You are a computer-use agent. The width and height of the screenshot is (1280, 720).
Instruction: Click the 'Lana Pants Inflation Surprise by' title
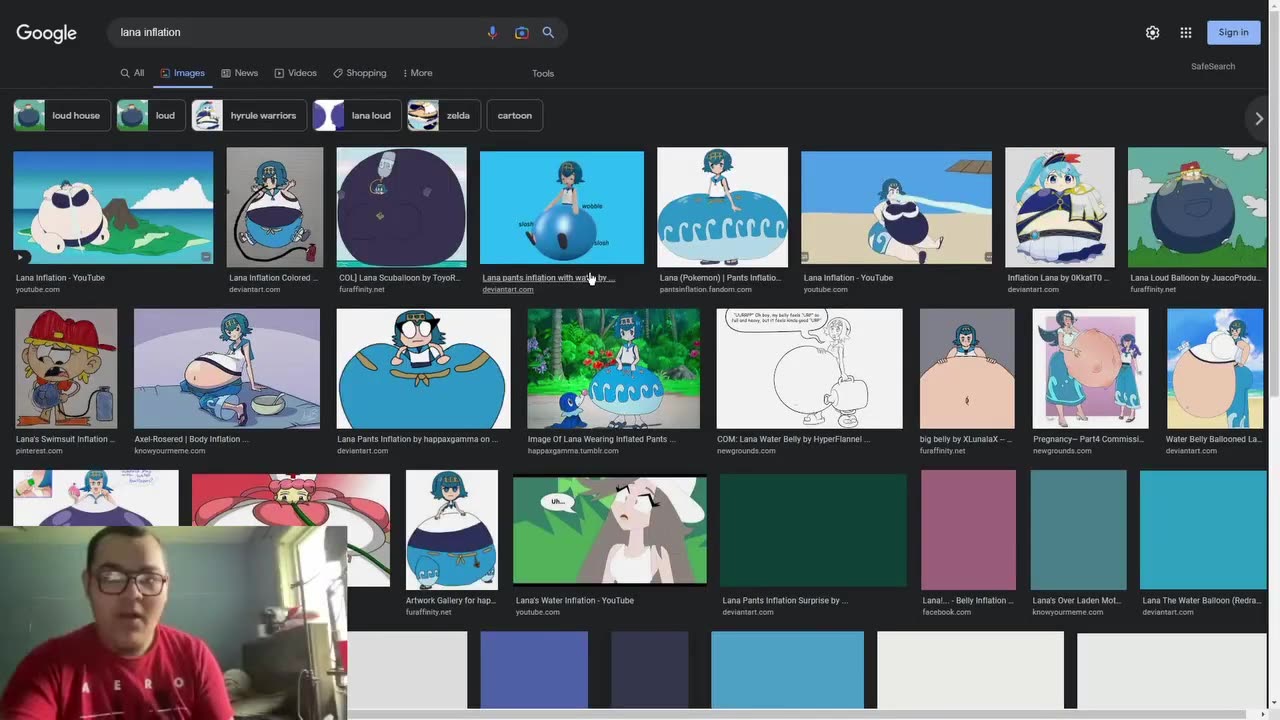(785, 601)
